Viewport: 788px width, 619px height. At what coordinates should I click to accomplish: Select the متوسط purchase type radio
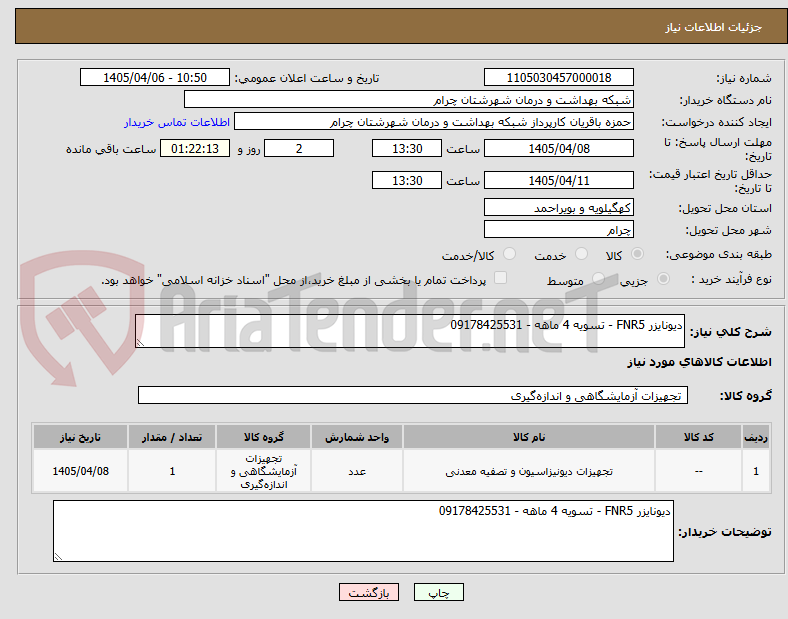[598, 278]
